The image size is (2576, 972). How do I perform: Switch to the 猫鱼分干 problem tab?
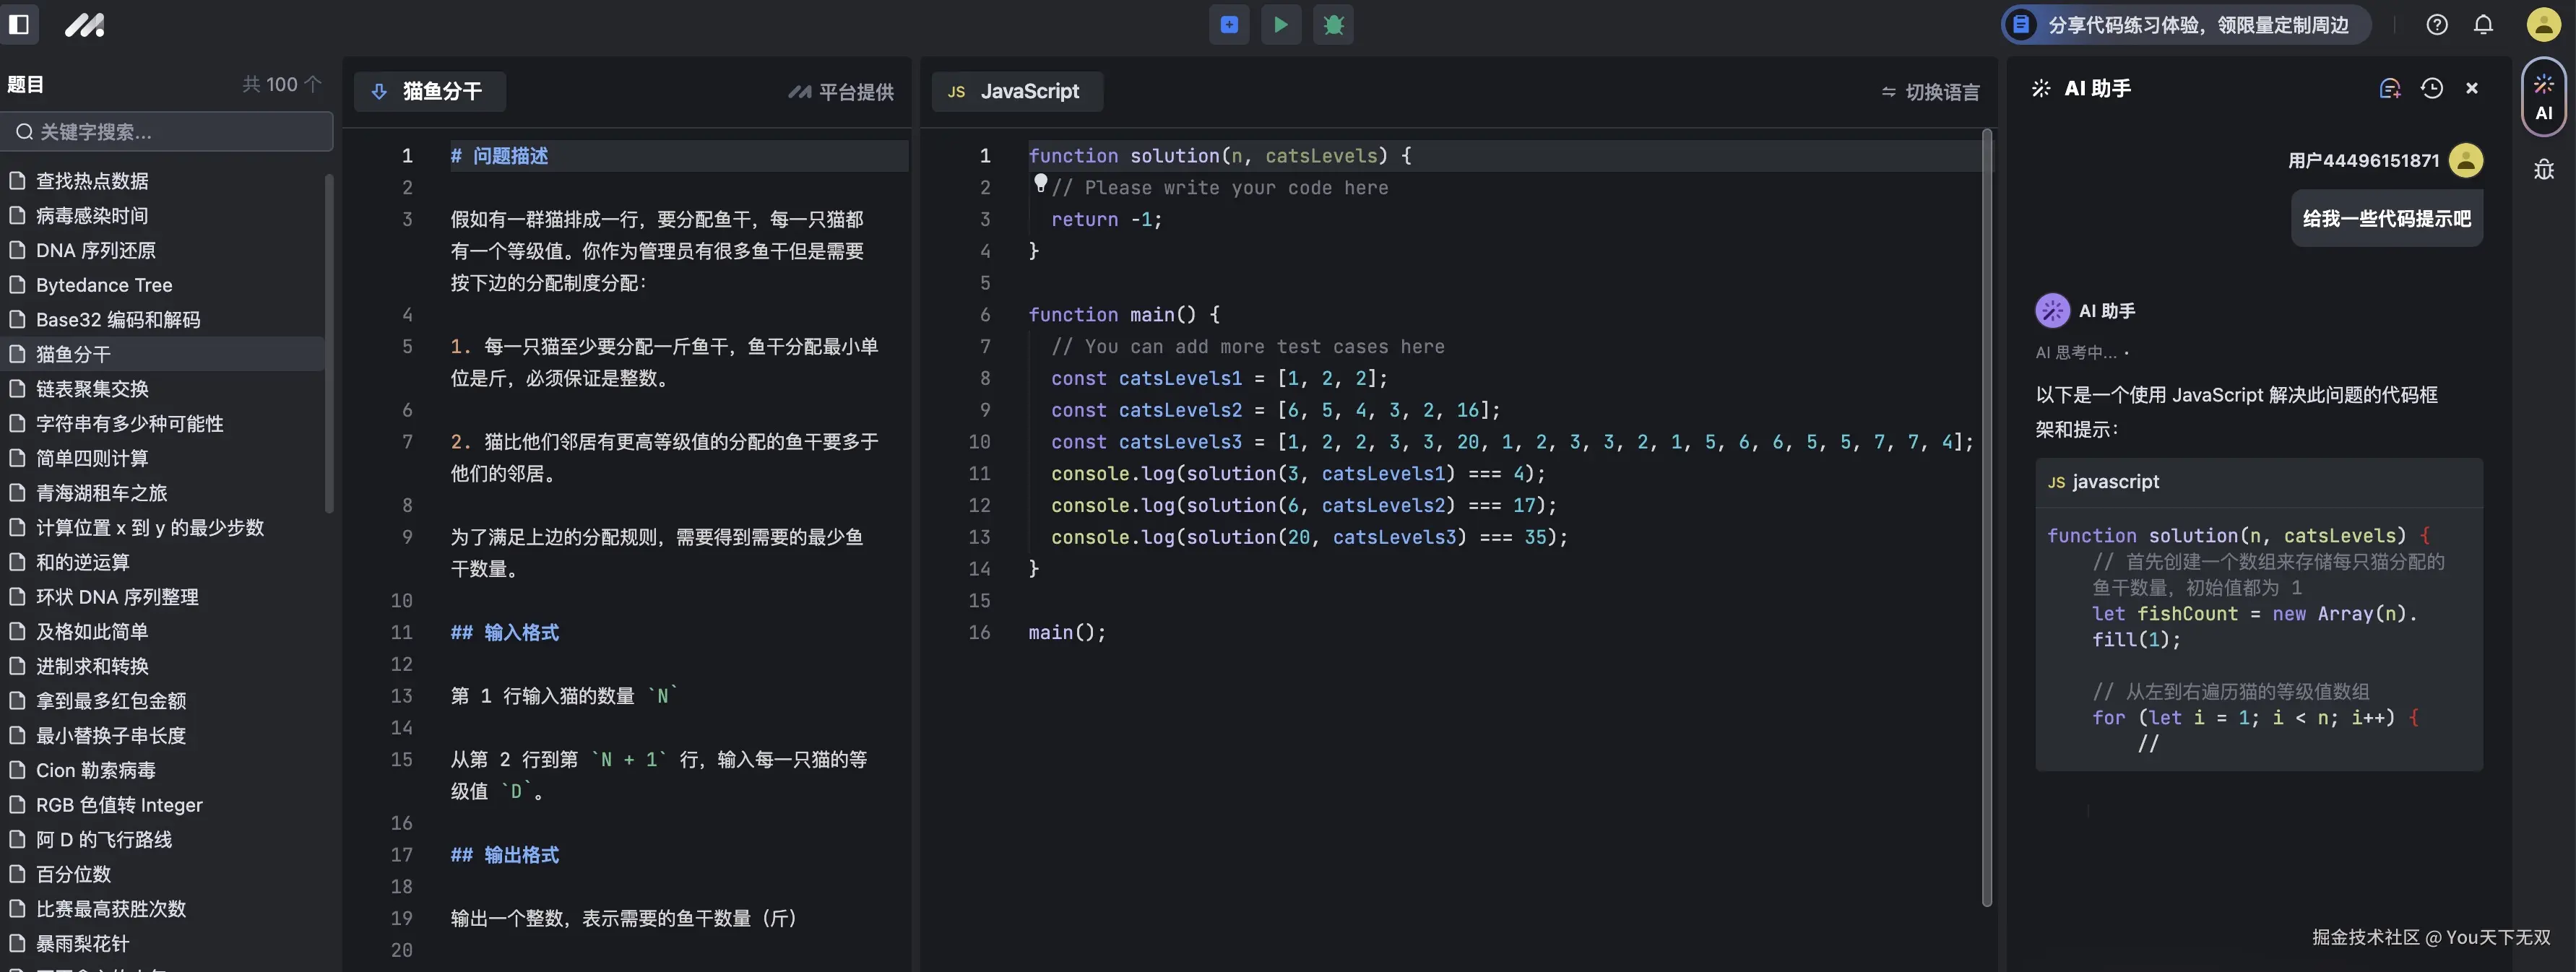click(x=429, y=91)
